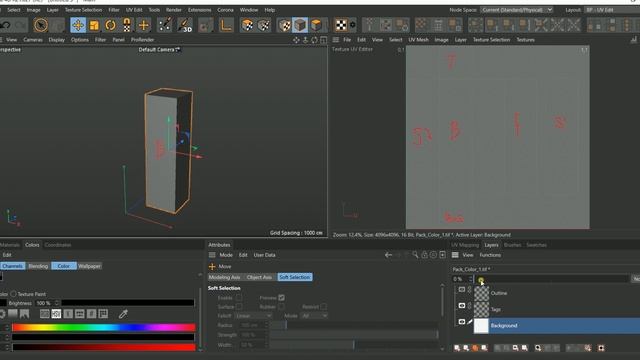Image resolution: width=640 pixels, height=360 pixels.
Task: Select the Modeling Axis button
Action: (x=224, y=277)
